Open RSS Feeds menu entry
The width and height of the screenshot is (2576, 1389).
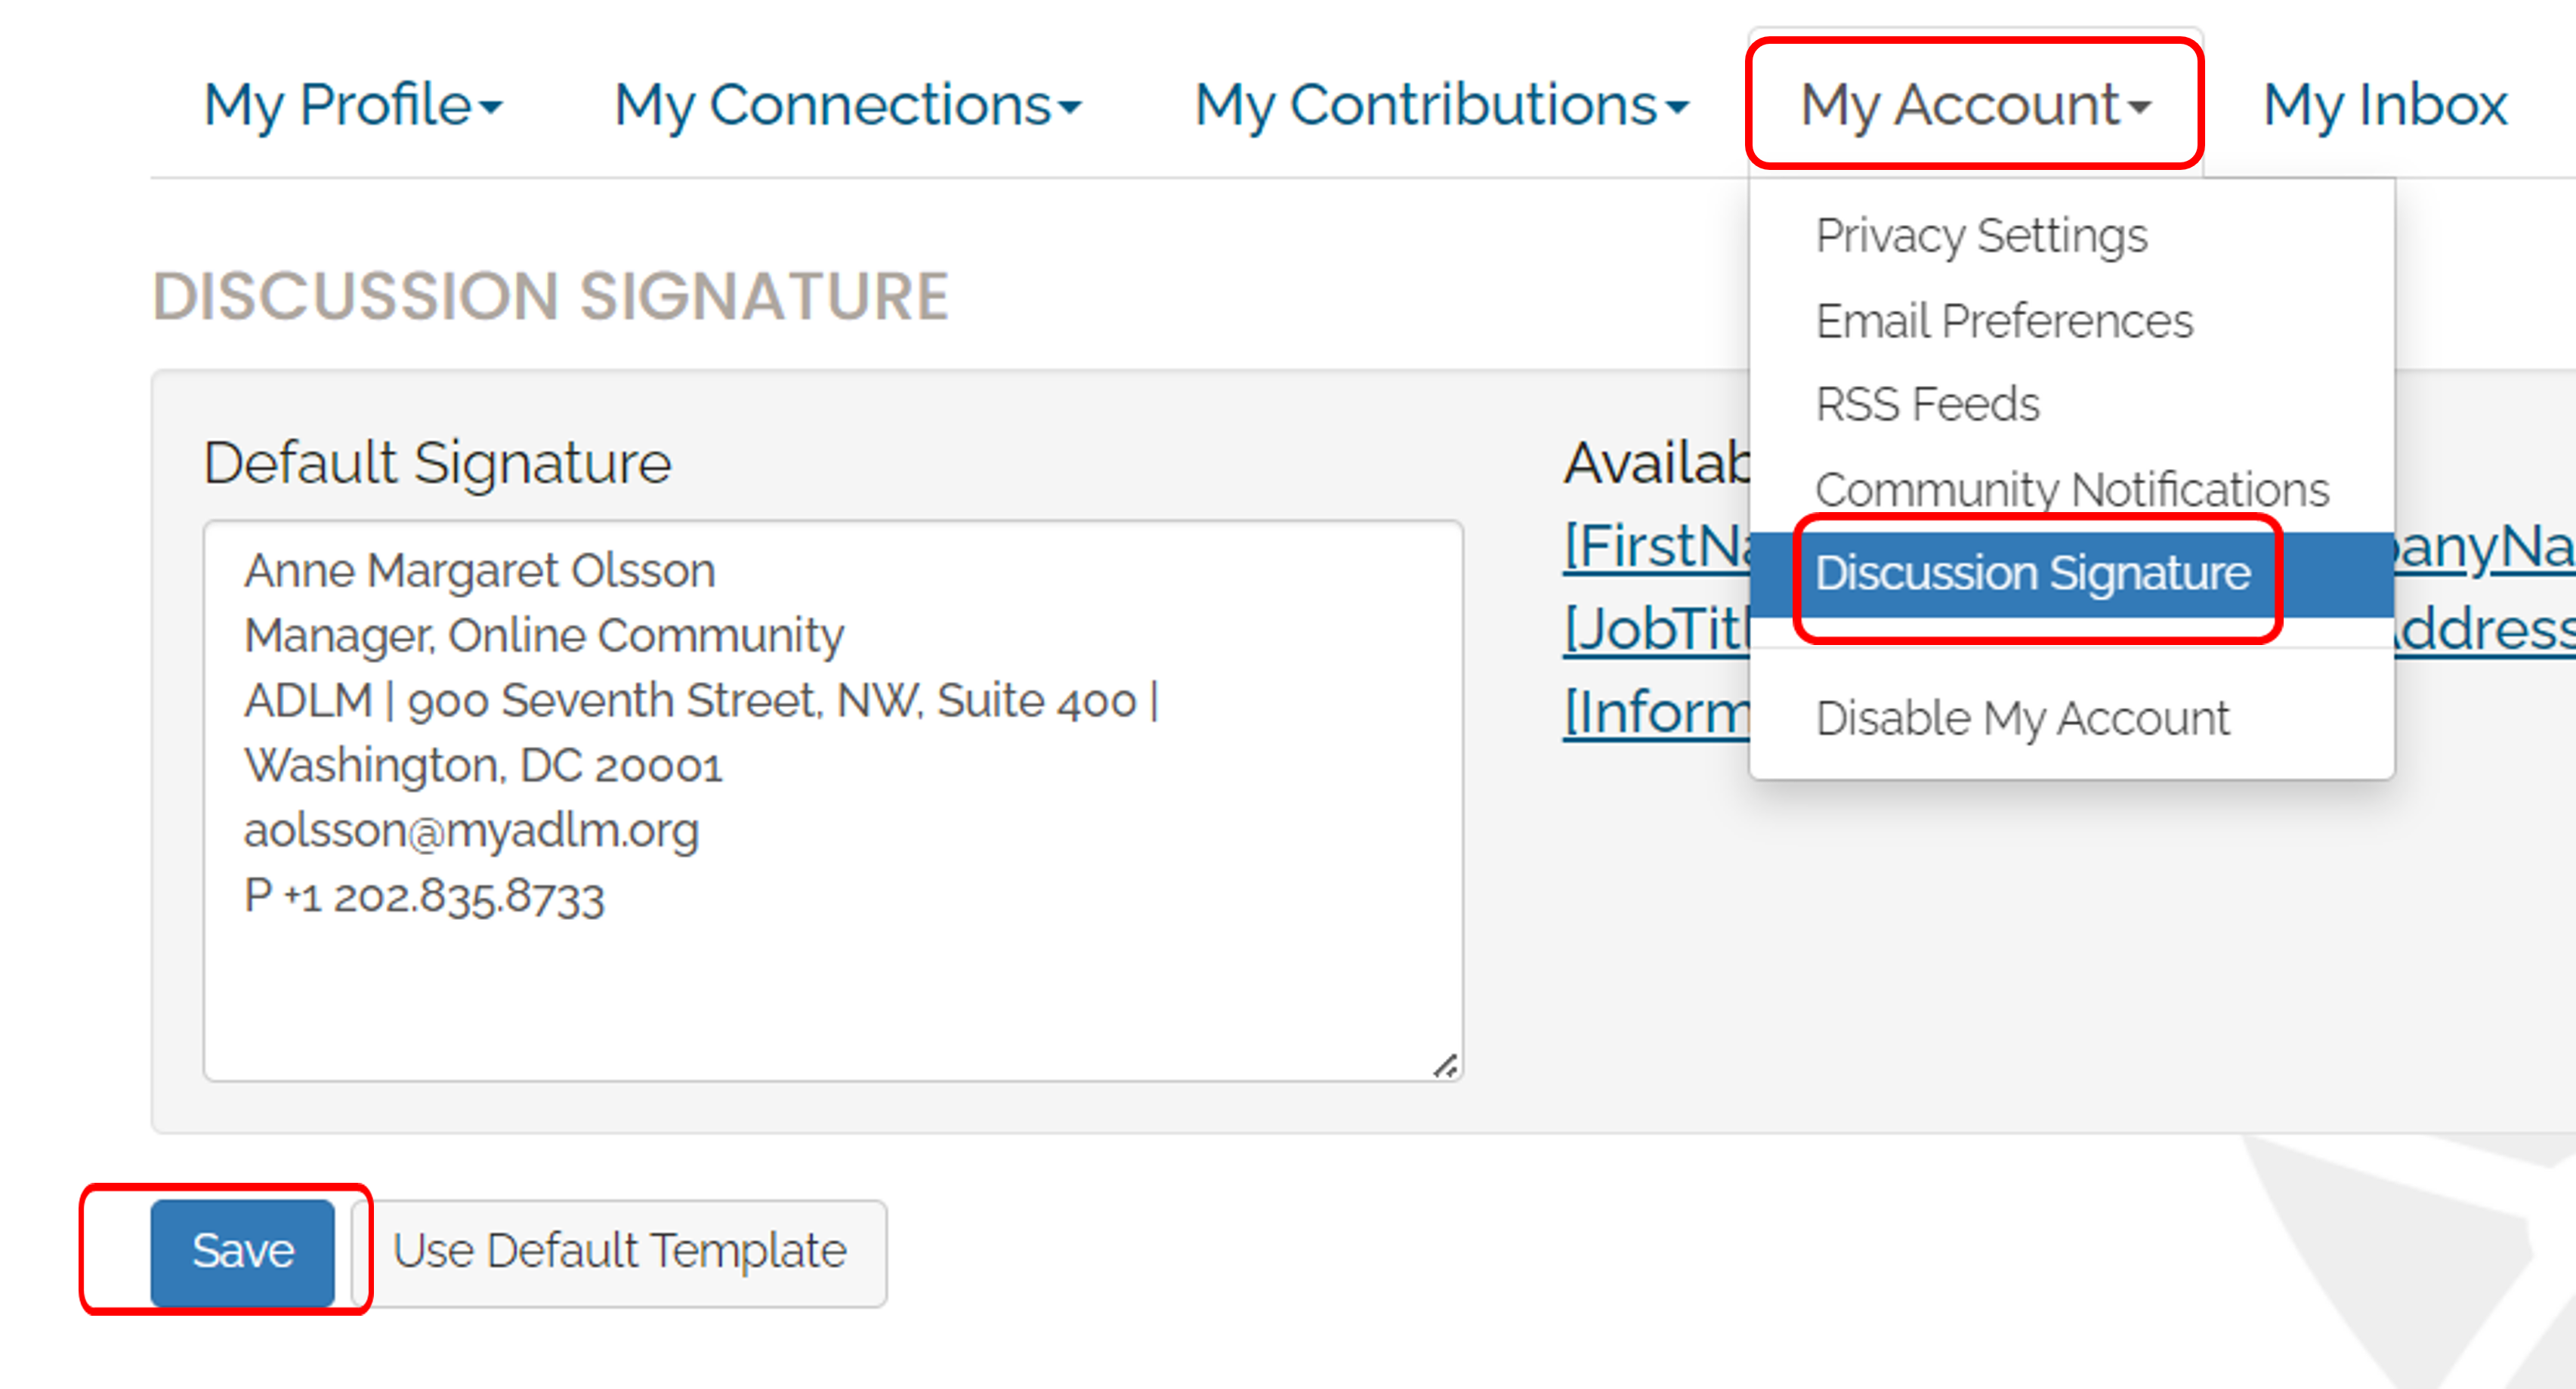click(x=1926, y=405)
